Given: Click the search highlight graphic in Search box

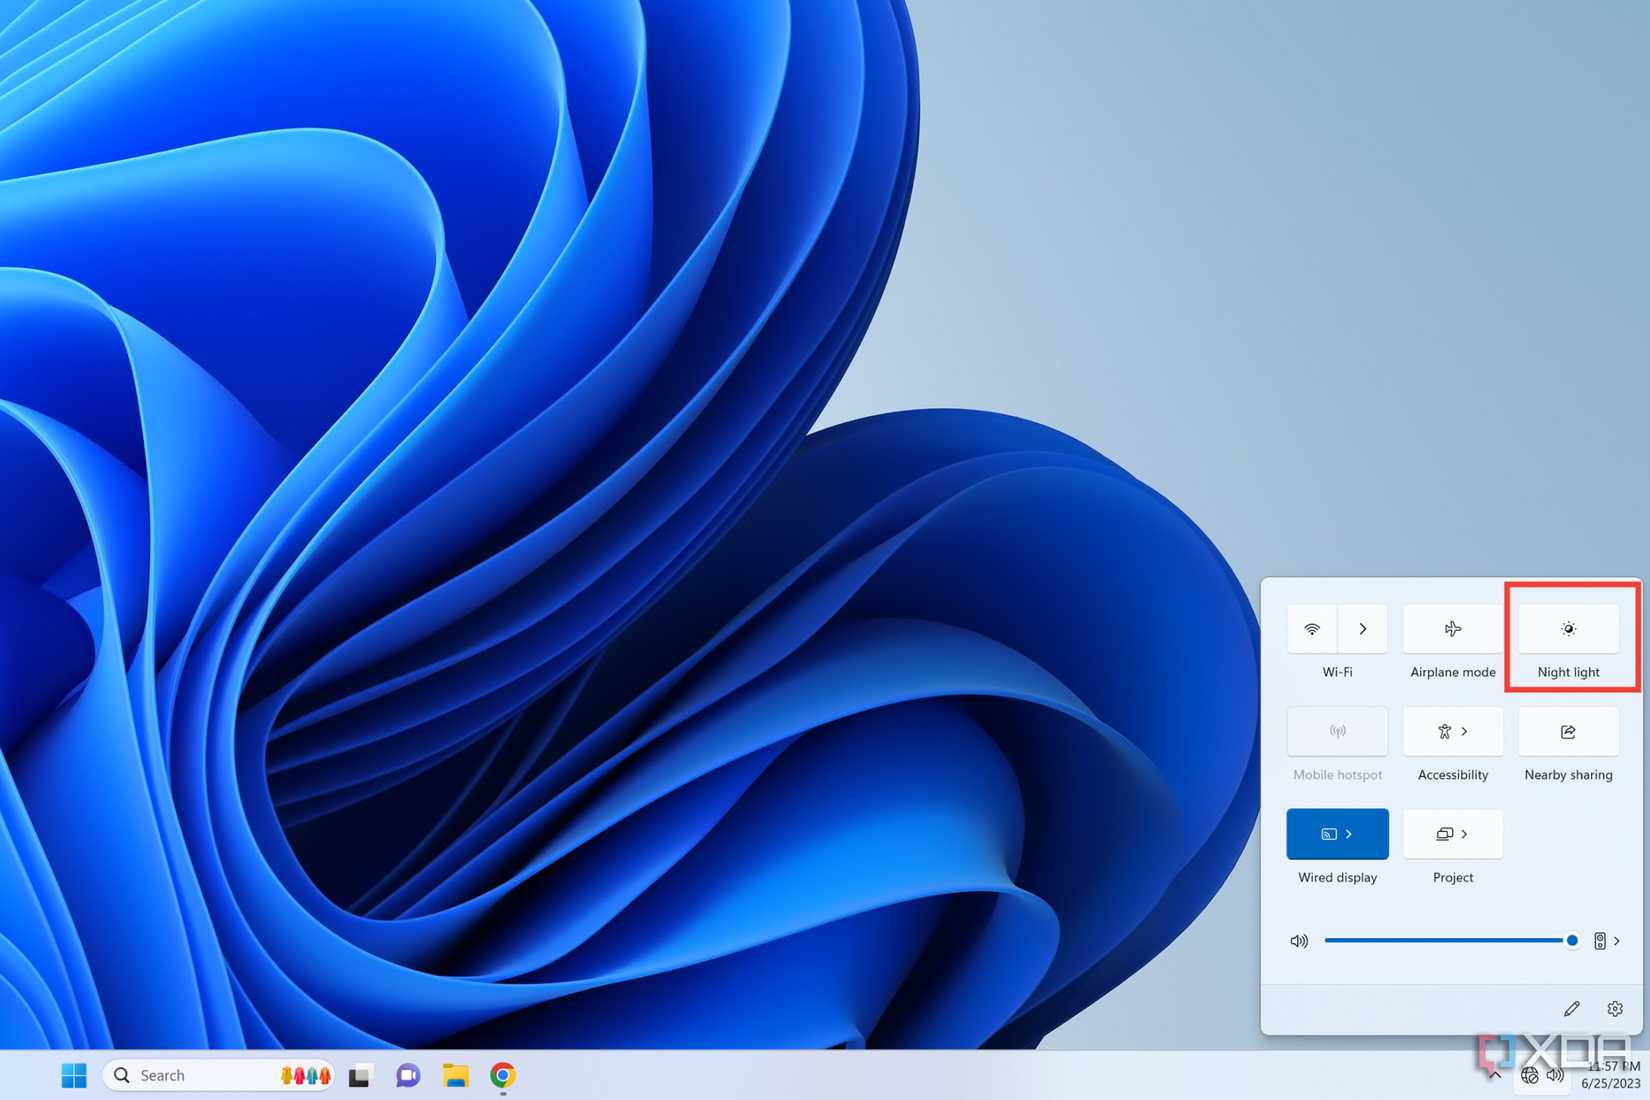Looking at the screenshot, I should 306,1075.
